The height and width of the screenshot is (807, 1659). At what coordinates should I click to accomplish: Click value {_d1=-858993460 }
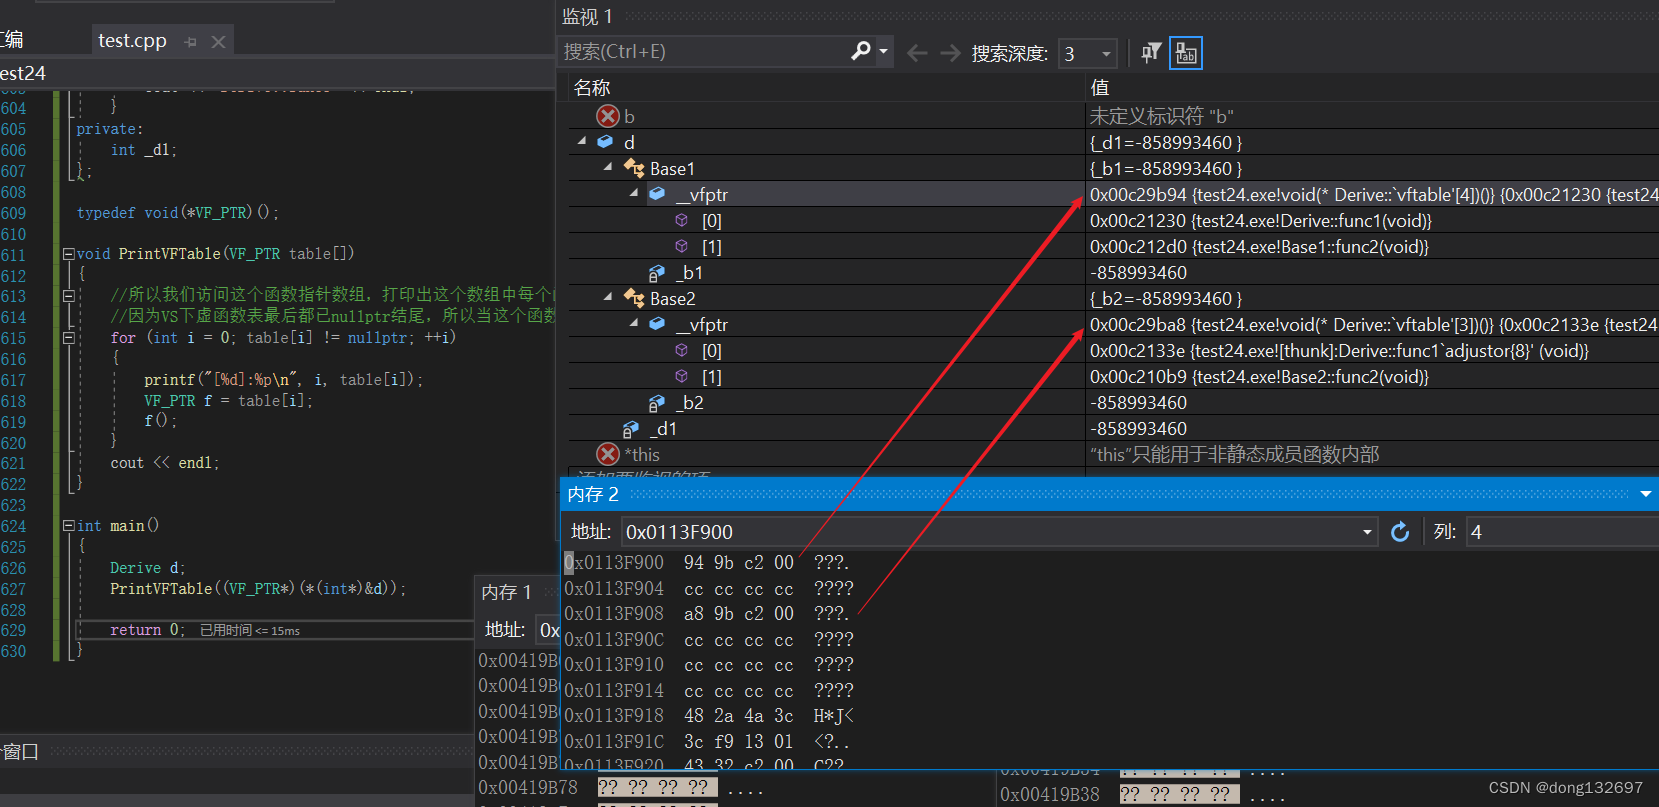1166,143
